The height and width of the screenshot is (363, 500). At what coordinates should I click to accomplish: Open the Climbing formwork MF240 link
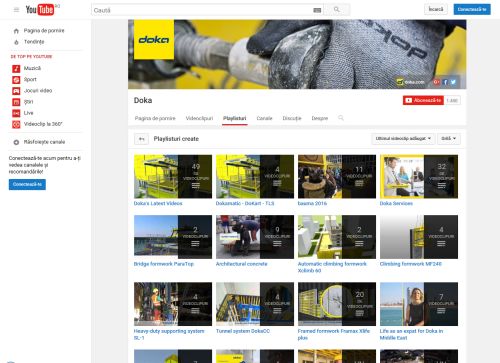pos(411,264)
